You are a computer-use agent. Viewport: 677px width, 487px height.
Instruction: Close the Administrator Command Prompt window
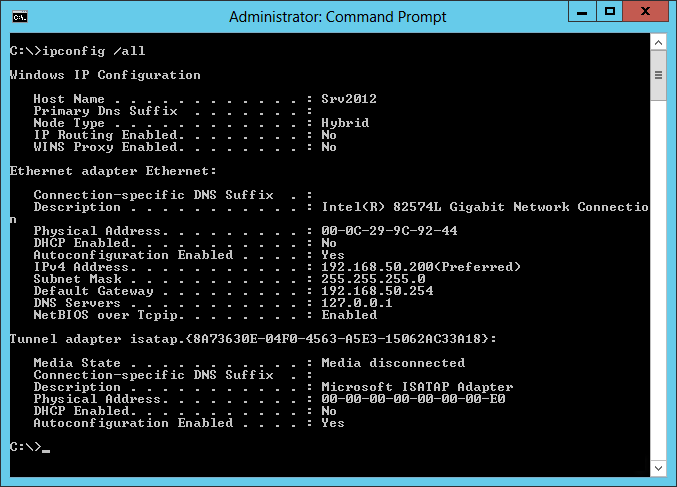[645, 11]
